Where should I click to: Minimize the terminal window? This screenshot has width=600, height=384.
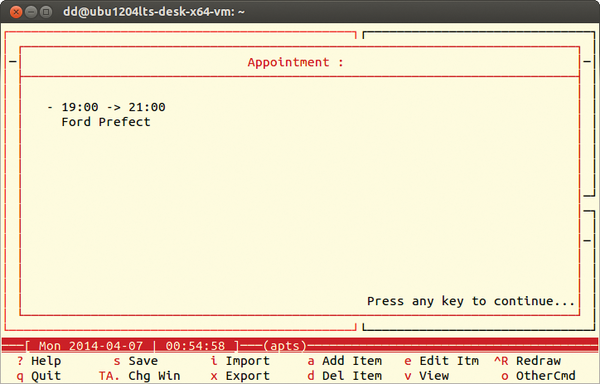(x=31, y=12)
